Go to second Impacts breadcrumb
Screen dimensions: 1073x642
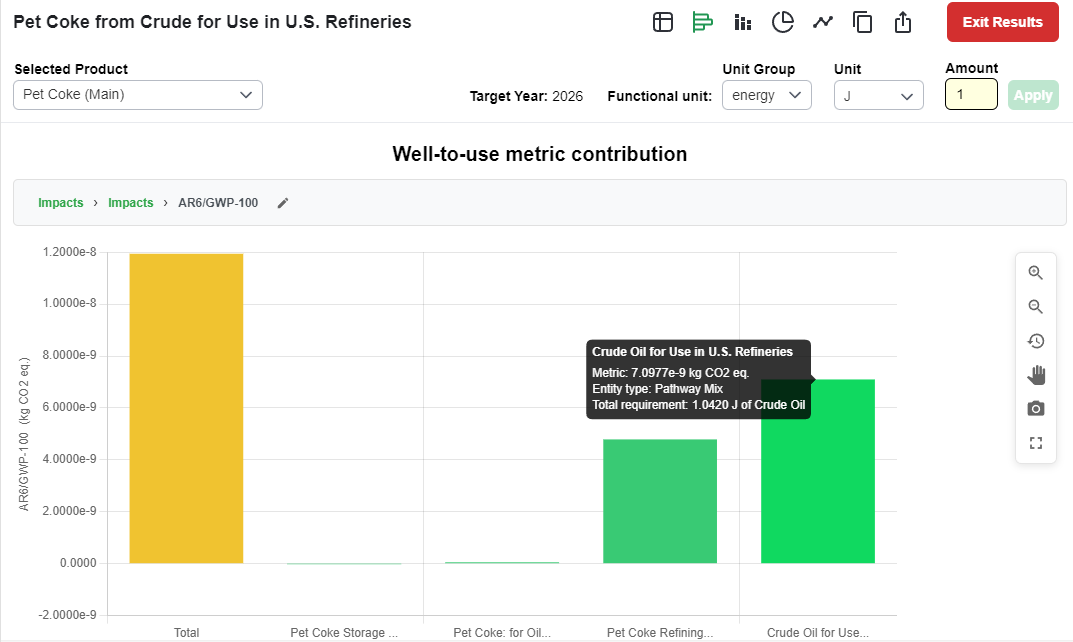click(x=131, y=203)
